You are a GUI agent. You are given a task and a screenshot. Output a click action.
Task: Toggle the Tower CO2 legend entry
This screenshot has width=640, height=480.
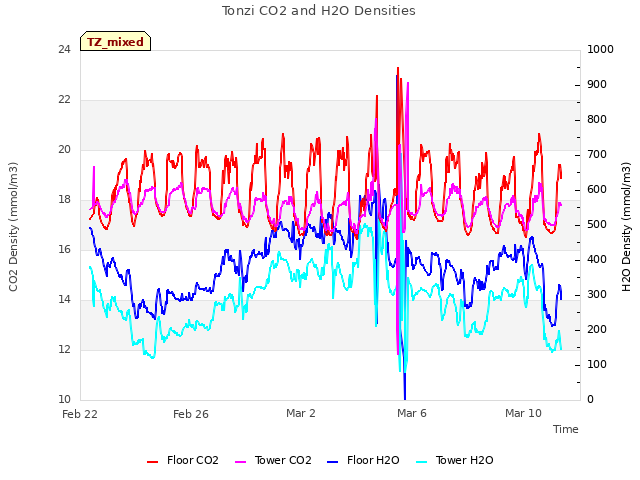[273, 460]
